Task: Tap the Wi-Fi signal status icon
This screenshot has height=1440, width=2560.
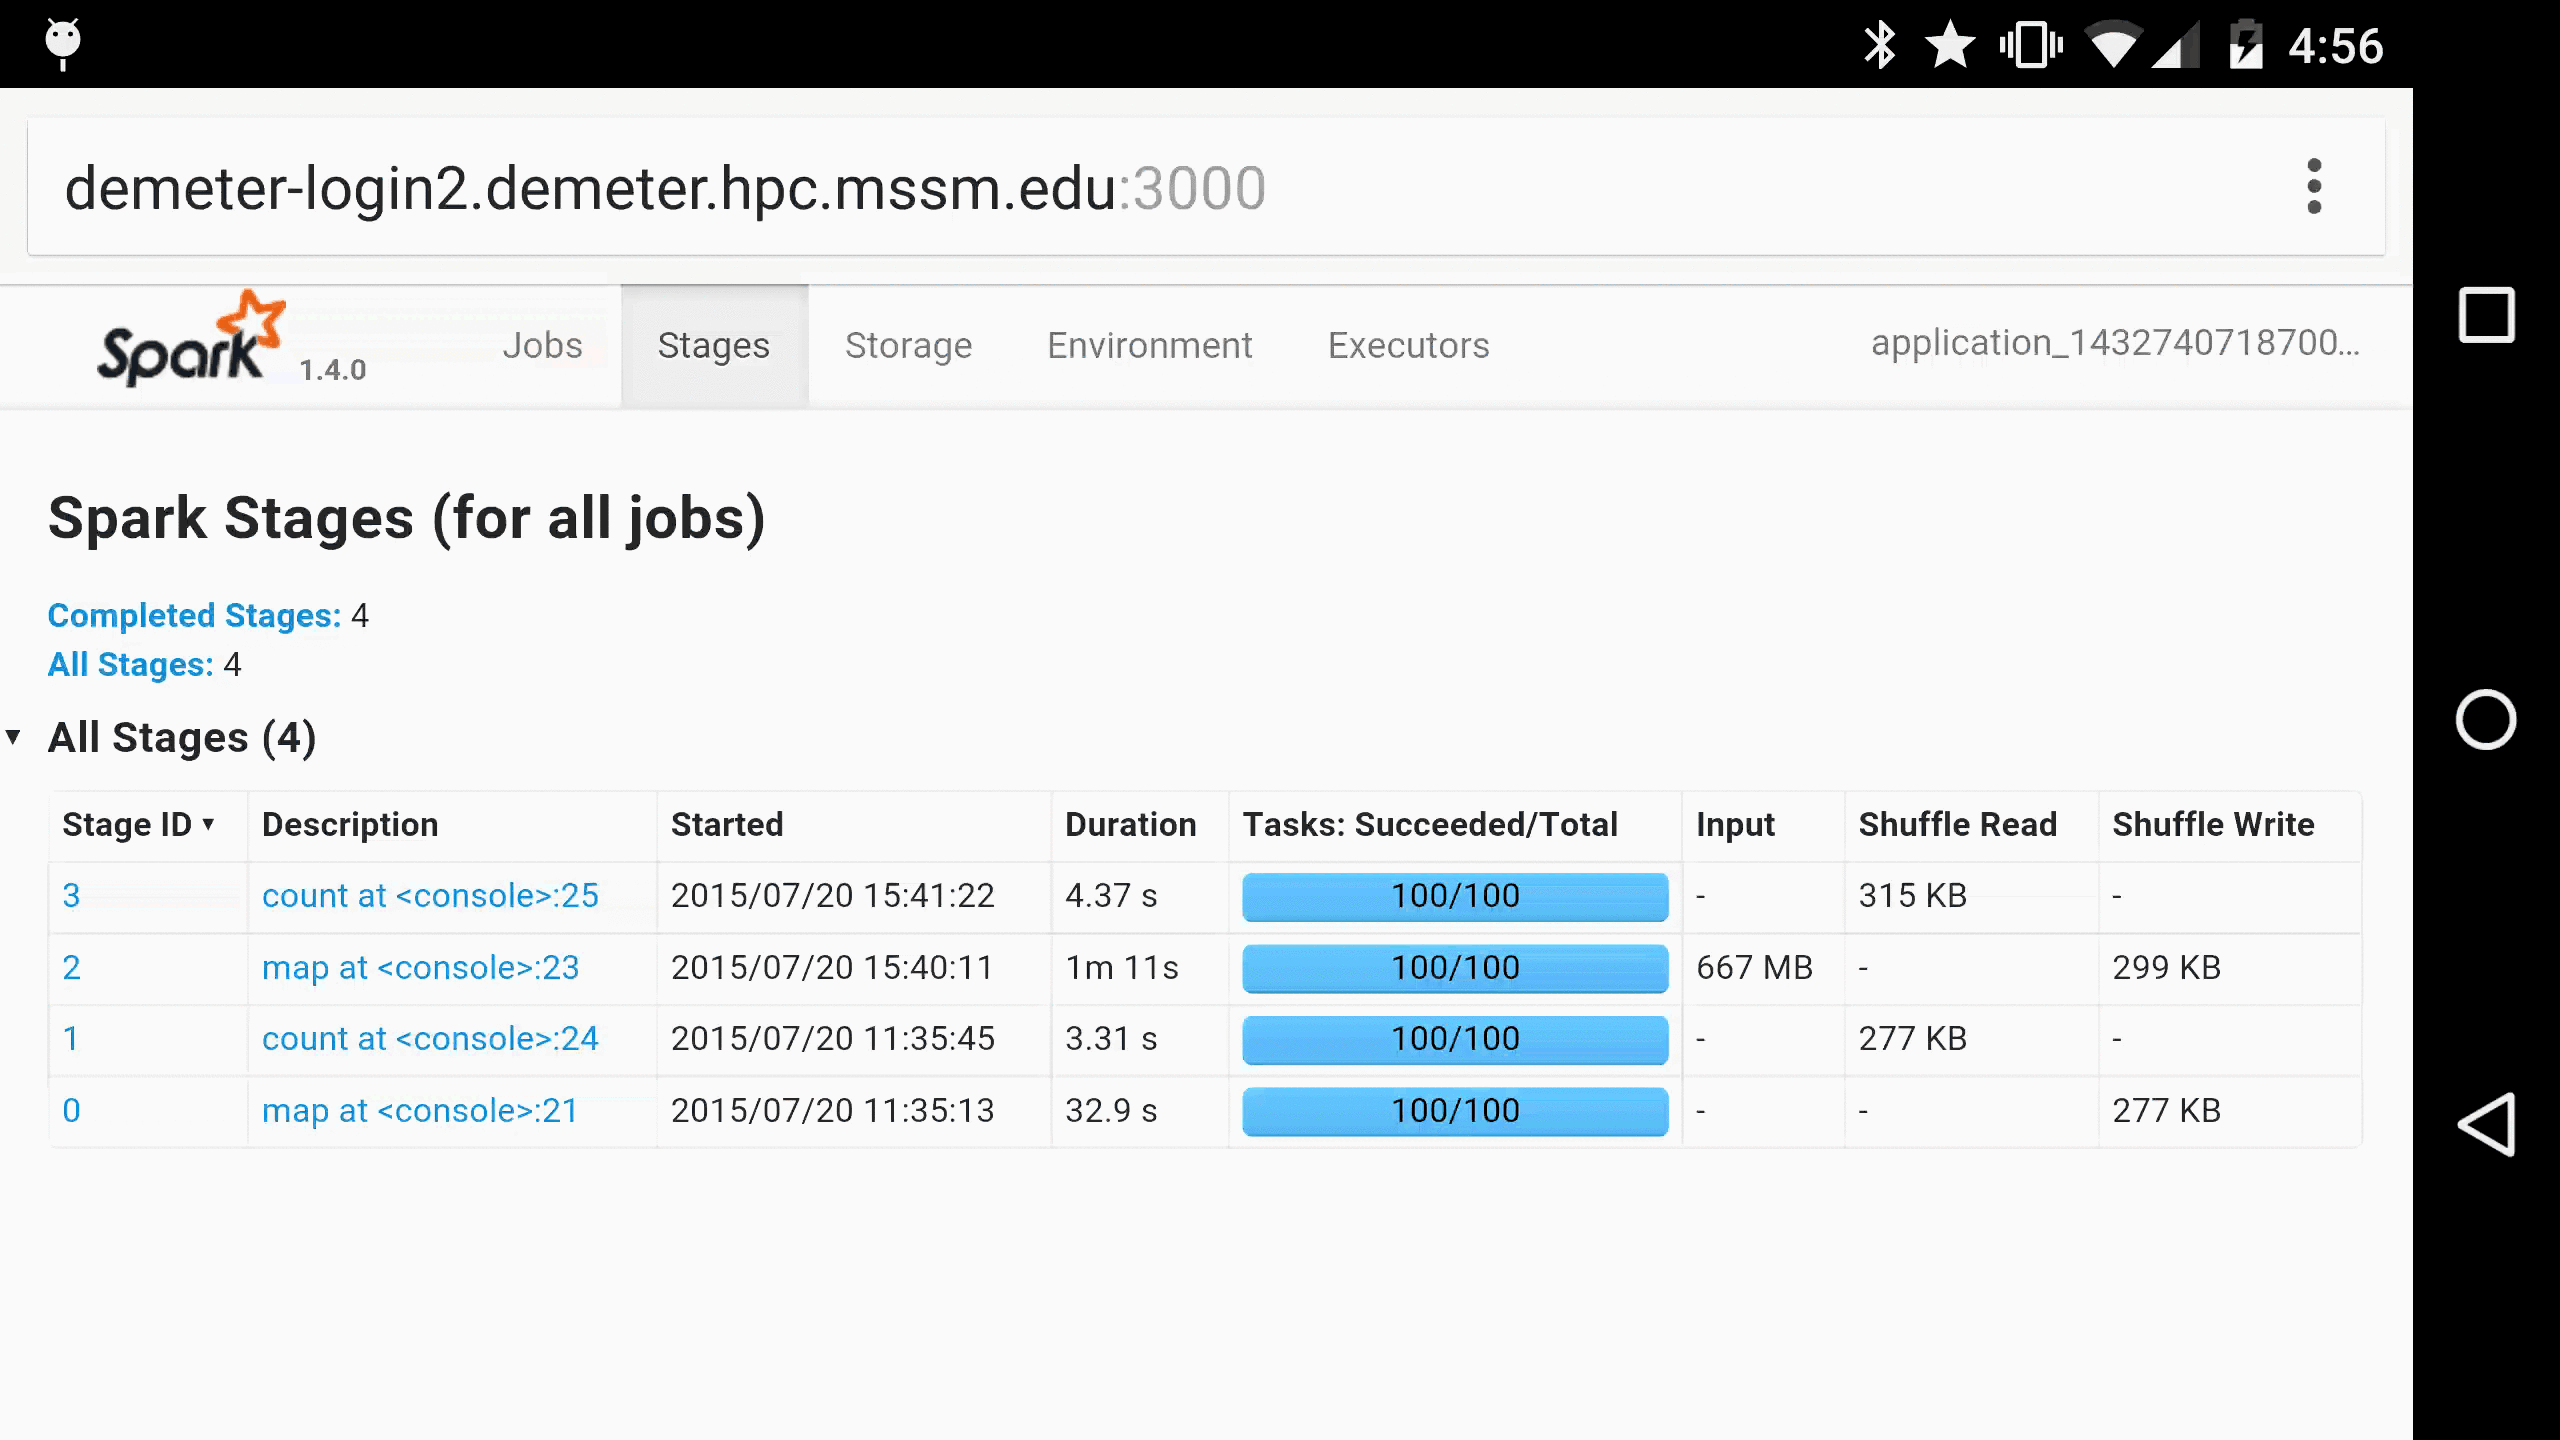Action: tap(2112, 46)
